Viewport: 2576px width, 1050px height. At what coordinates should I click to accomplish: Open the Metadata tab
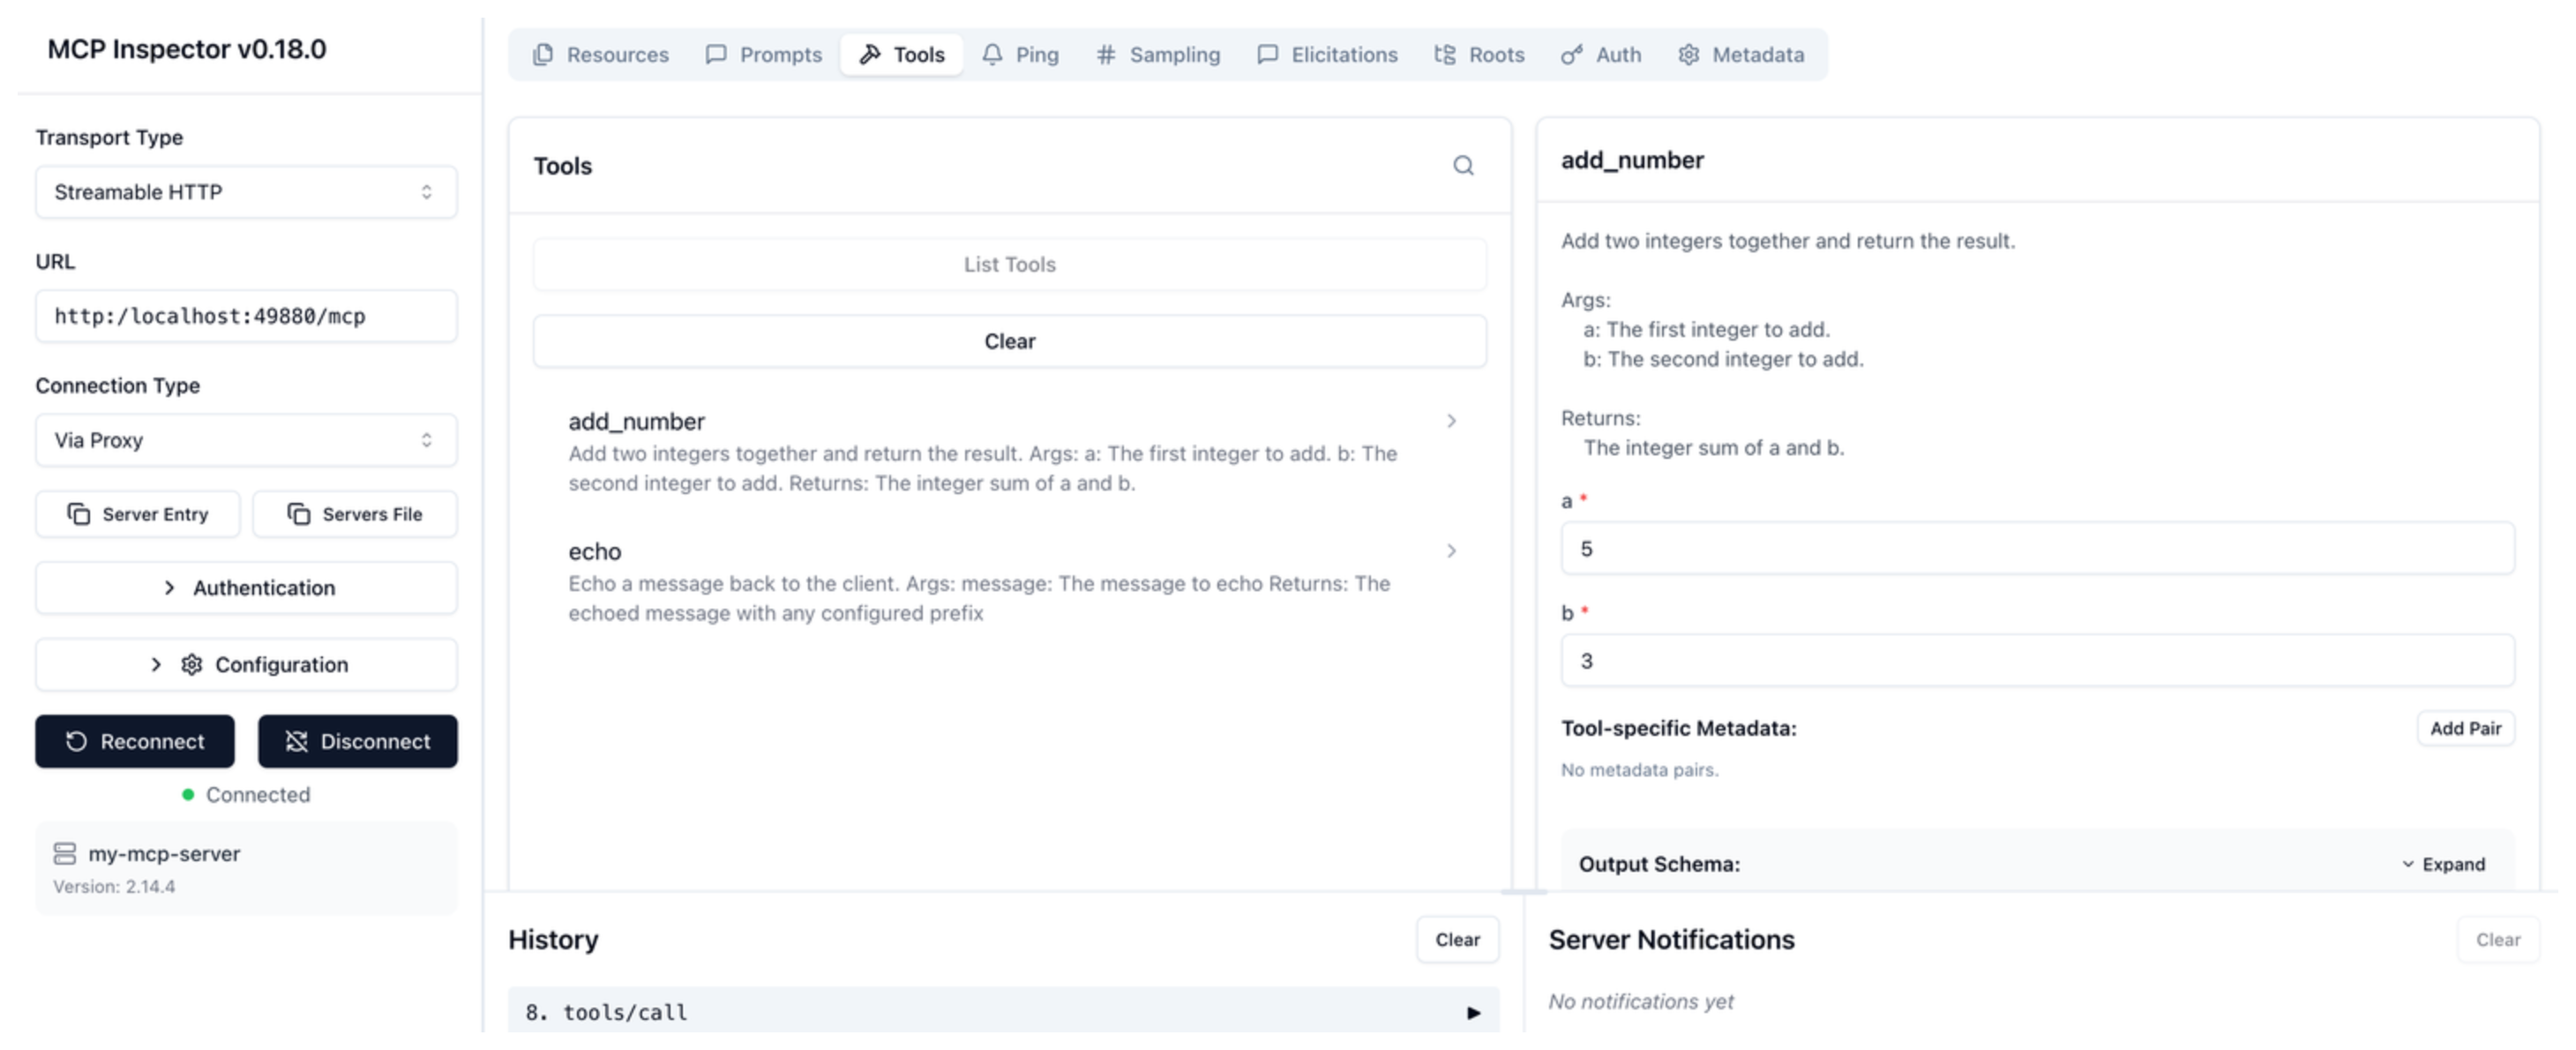point(1741,55)
